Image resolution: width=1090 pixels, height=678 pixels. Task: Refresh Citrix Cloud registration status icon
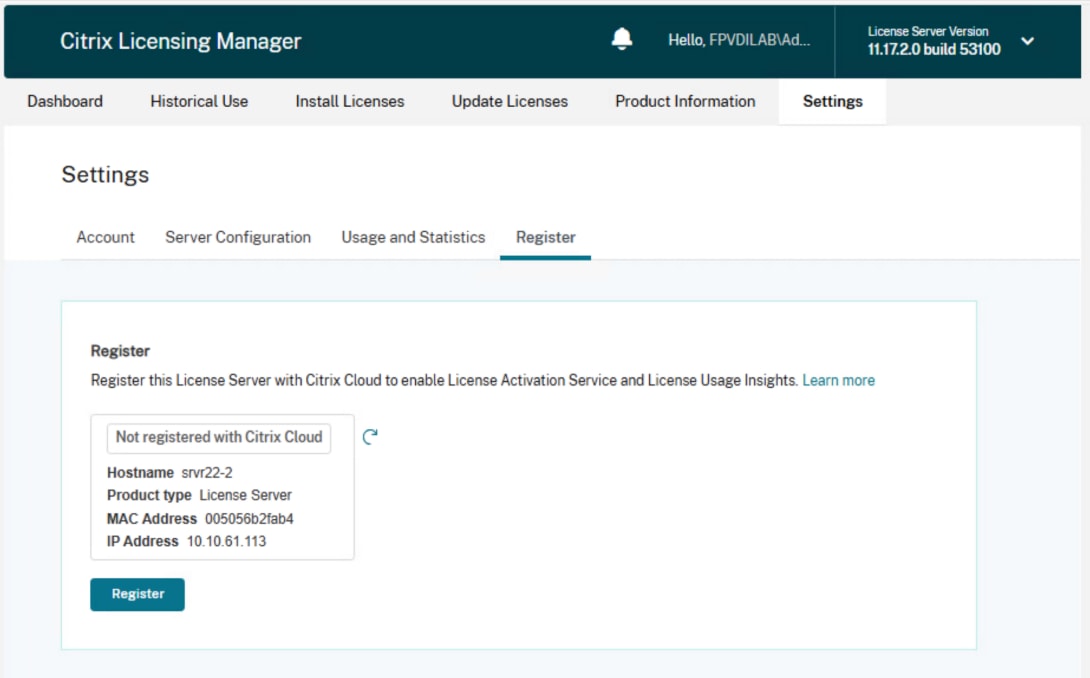pos(370,437)
